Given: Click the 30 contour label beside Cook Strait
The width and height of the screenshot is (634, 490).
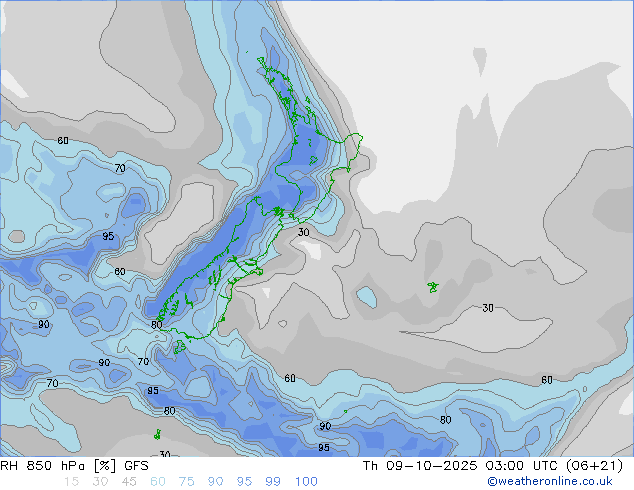Looking at the screenshot, I should pyautogui.click(x=303, y=232).
